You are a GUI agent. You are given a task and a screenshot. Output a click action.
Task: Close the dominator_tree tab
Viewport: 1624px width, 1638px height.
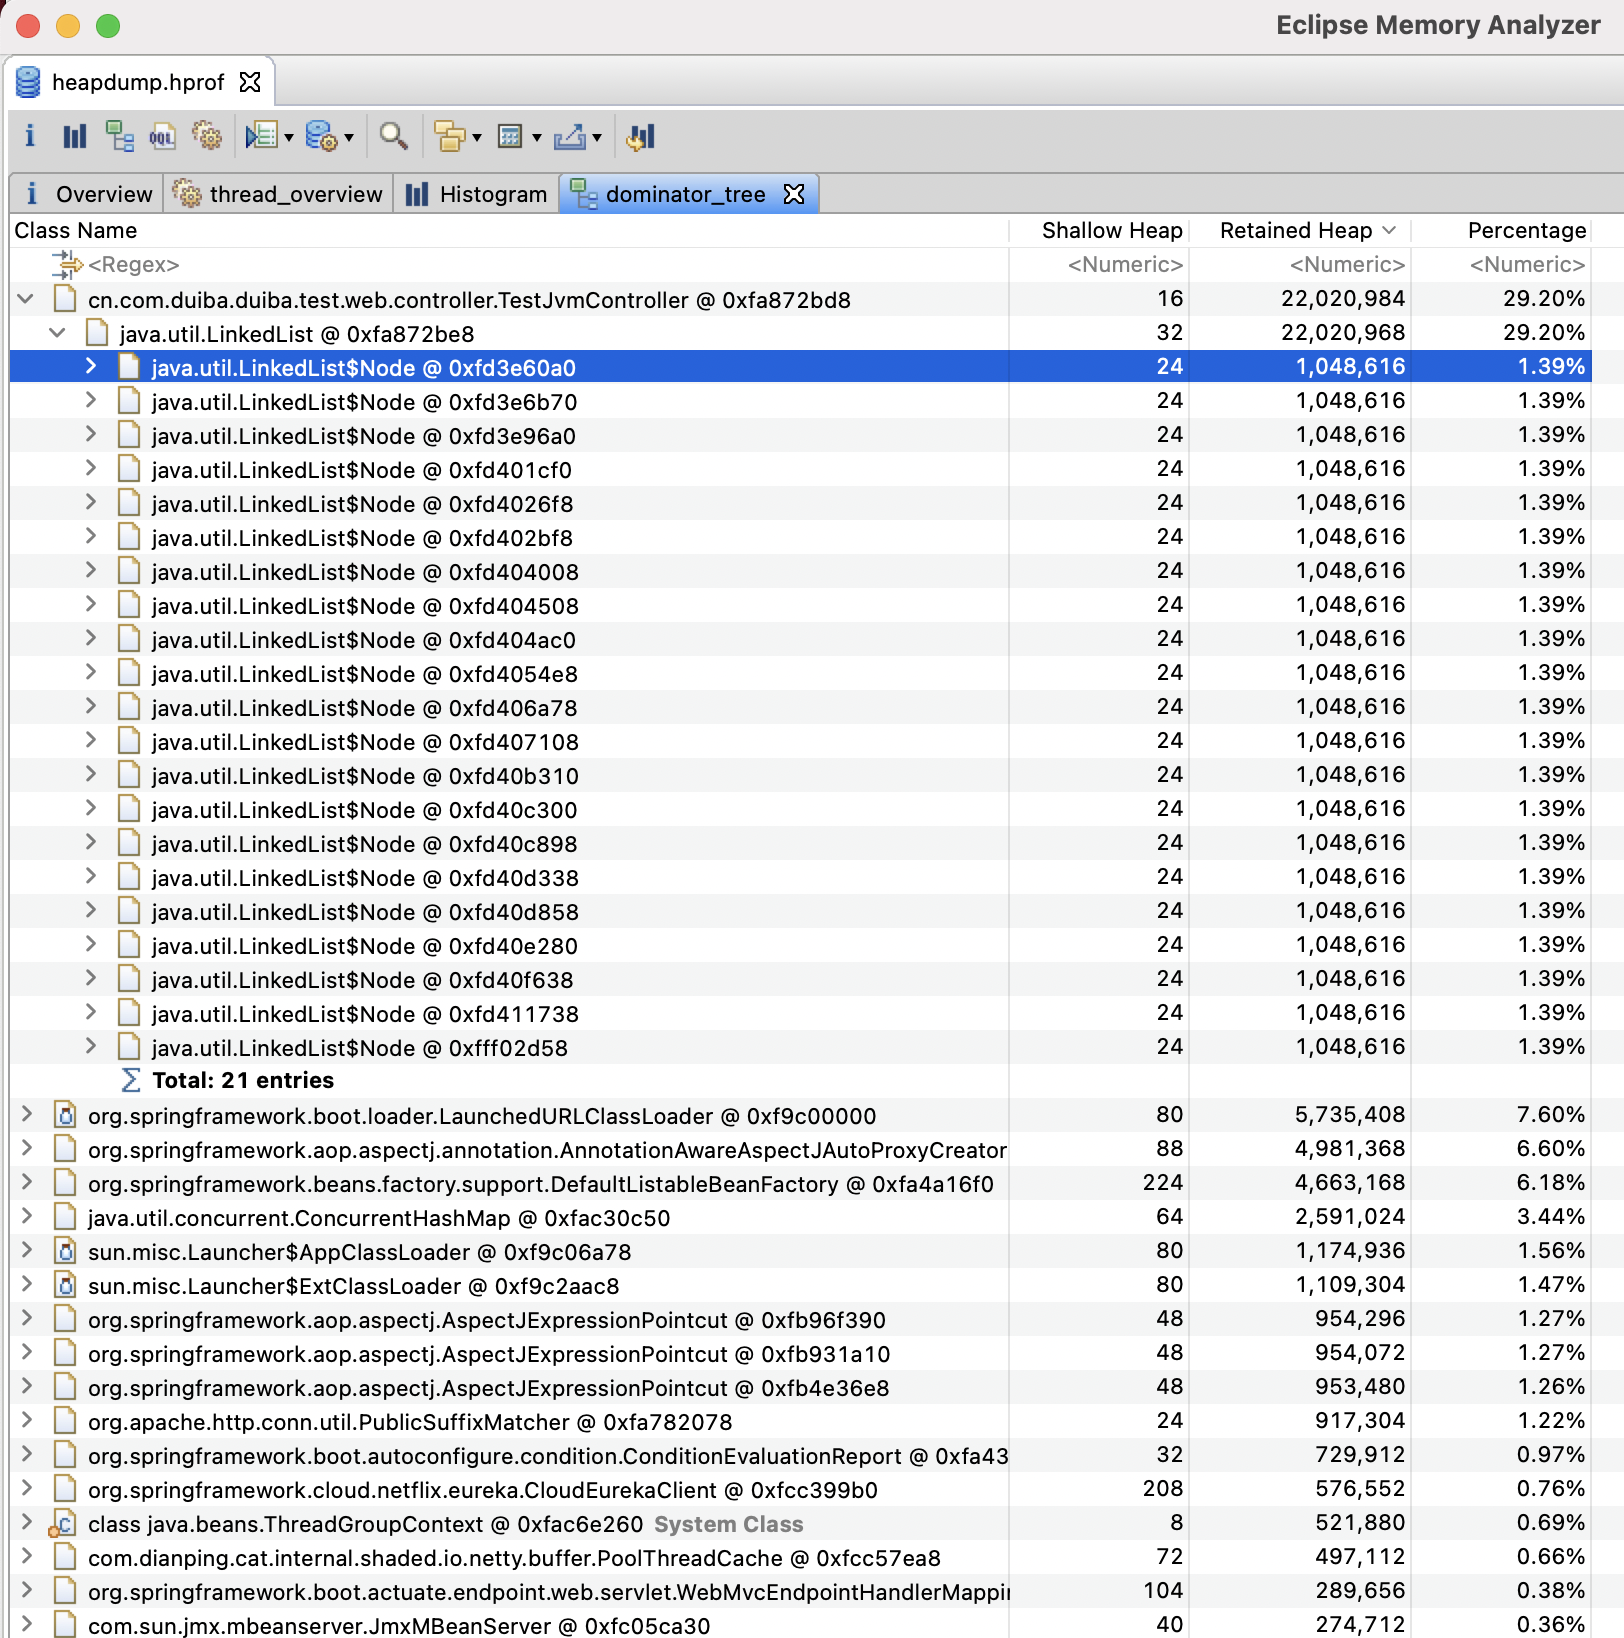point(794,194)
